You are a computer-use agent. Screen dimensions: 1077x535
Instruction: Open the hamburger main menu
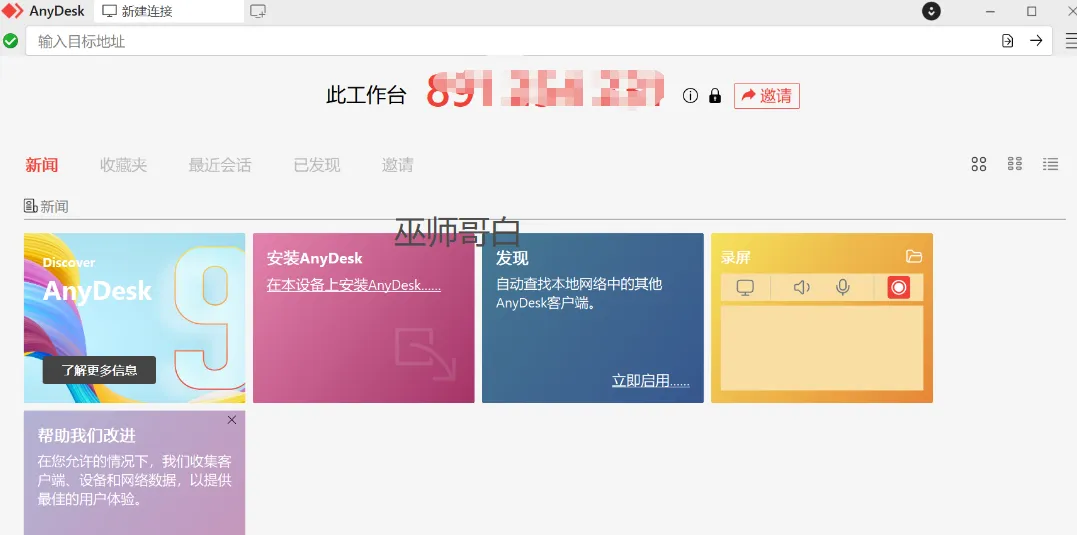[1071, 41]
